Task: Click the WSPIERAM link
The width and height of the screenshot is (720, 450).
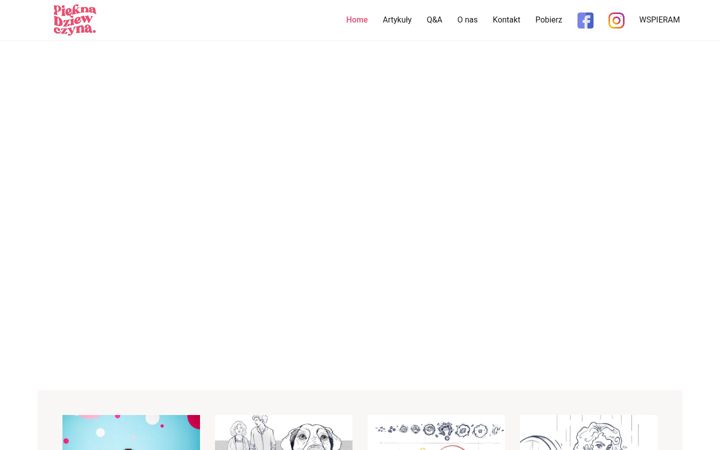Action: [x=659, y=20]
